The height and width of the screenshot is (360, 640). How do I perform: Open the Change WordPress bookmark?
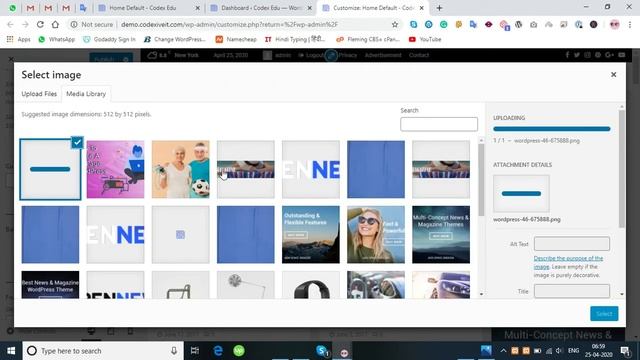[x=174, y=39]
